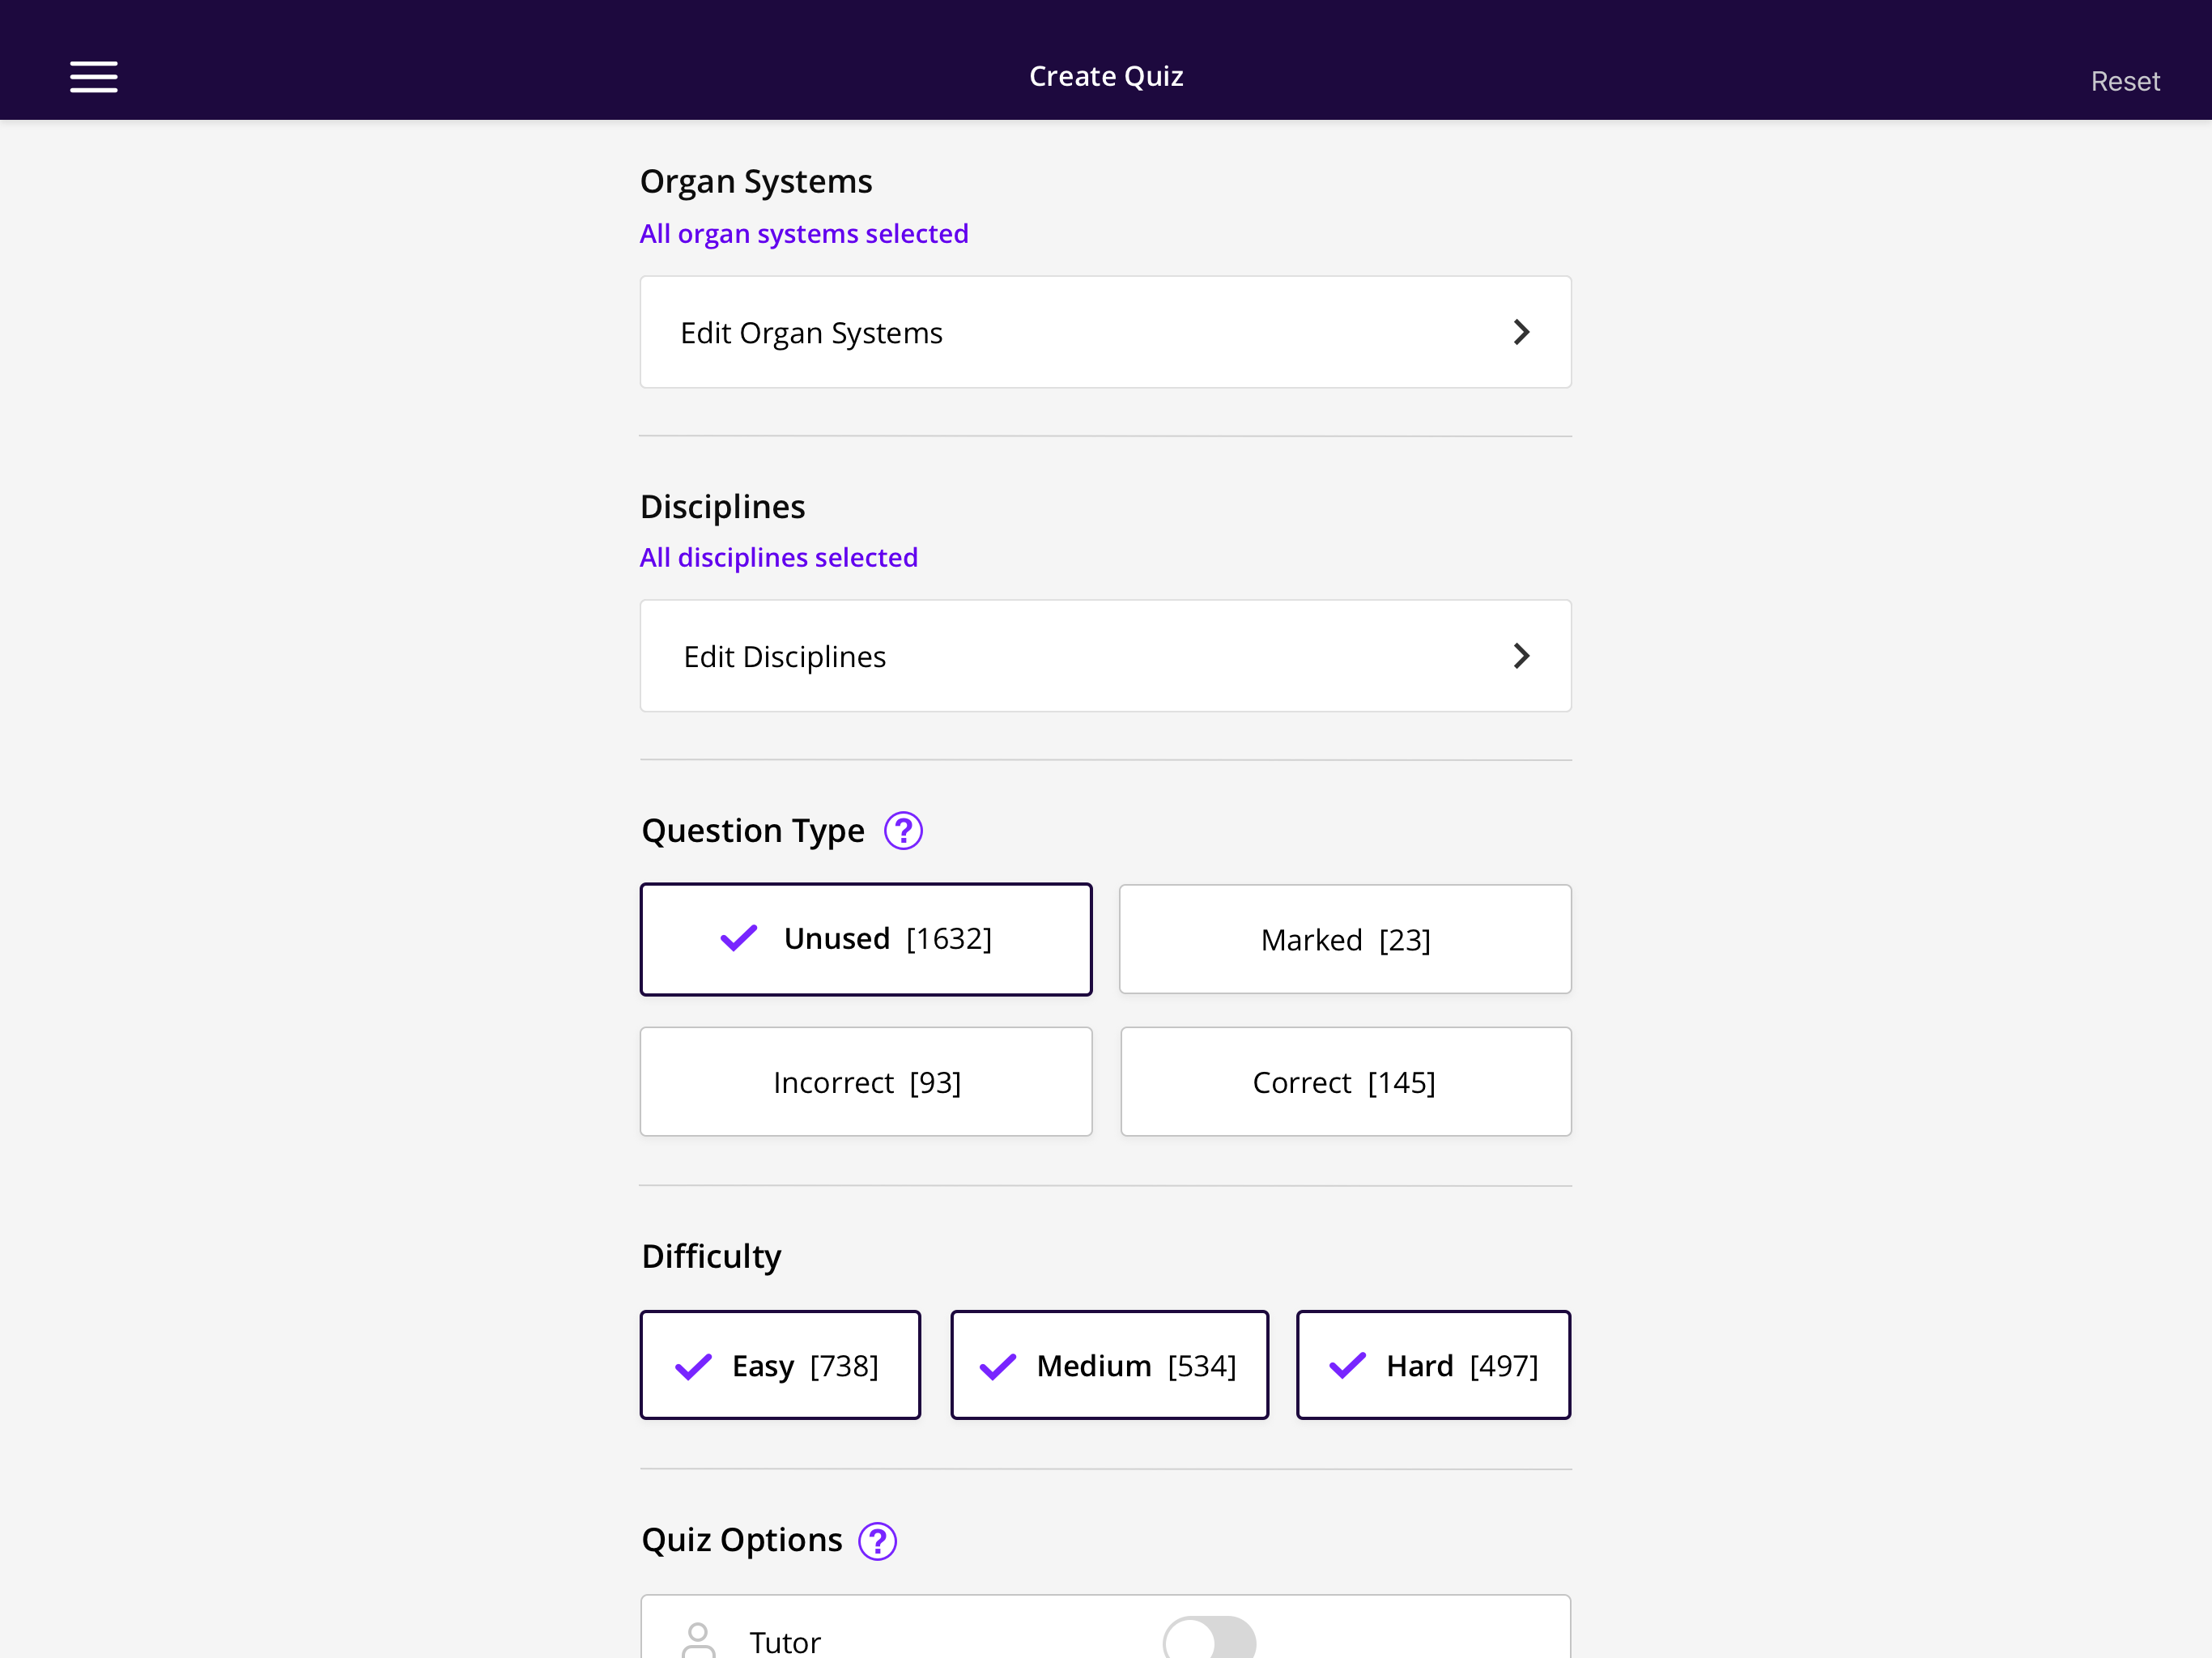This screenshot has width=2212, height=1658.
Task: Select the Correct question type
Action: (1345, 1081)
